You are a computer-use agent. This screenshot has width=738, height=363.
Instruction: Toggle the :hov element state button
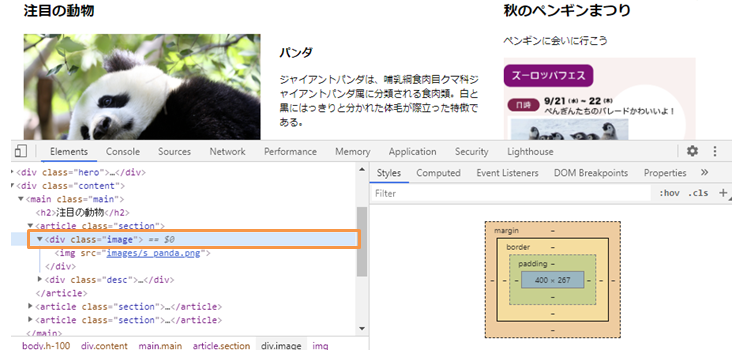point(669,193)
